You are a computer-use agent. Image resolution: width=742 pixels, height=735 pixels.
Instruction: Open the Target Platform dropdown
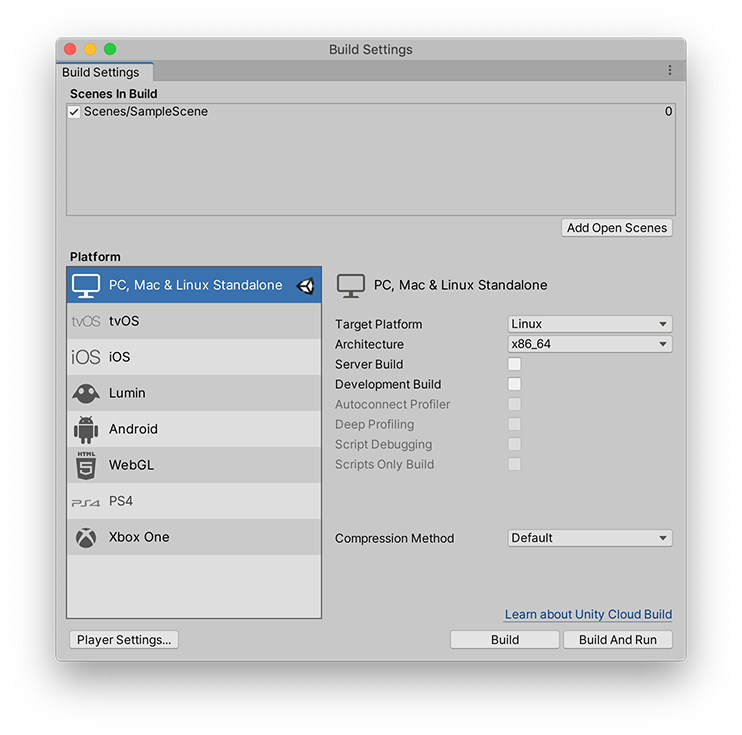point(590,324)
